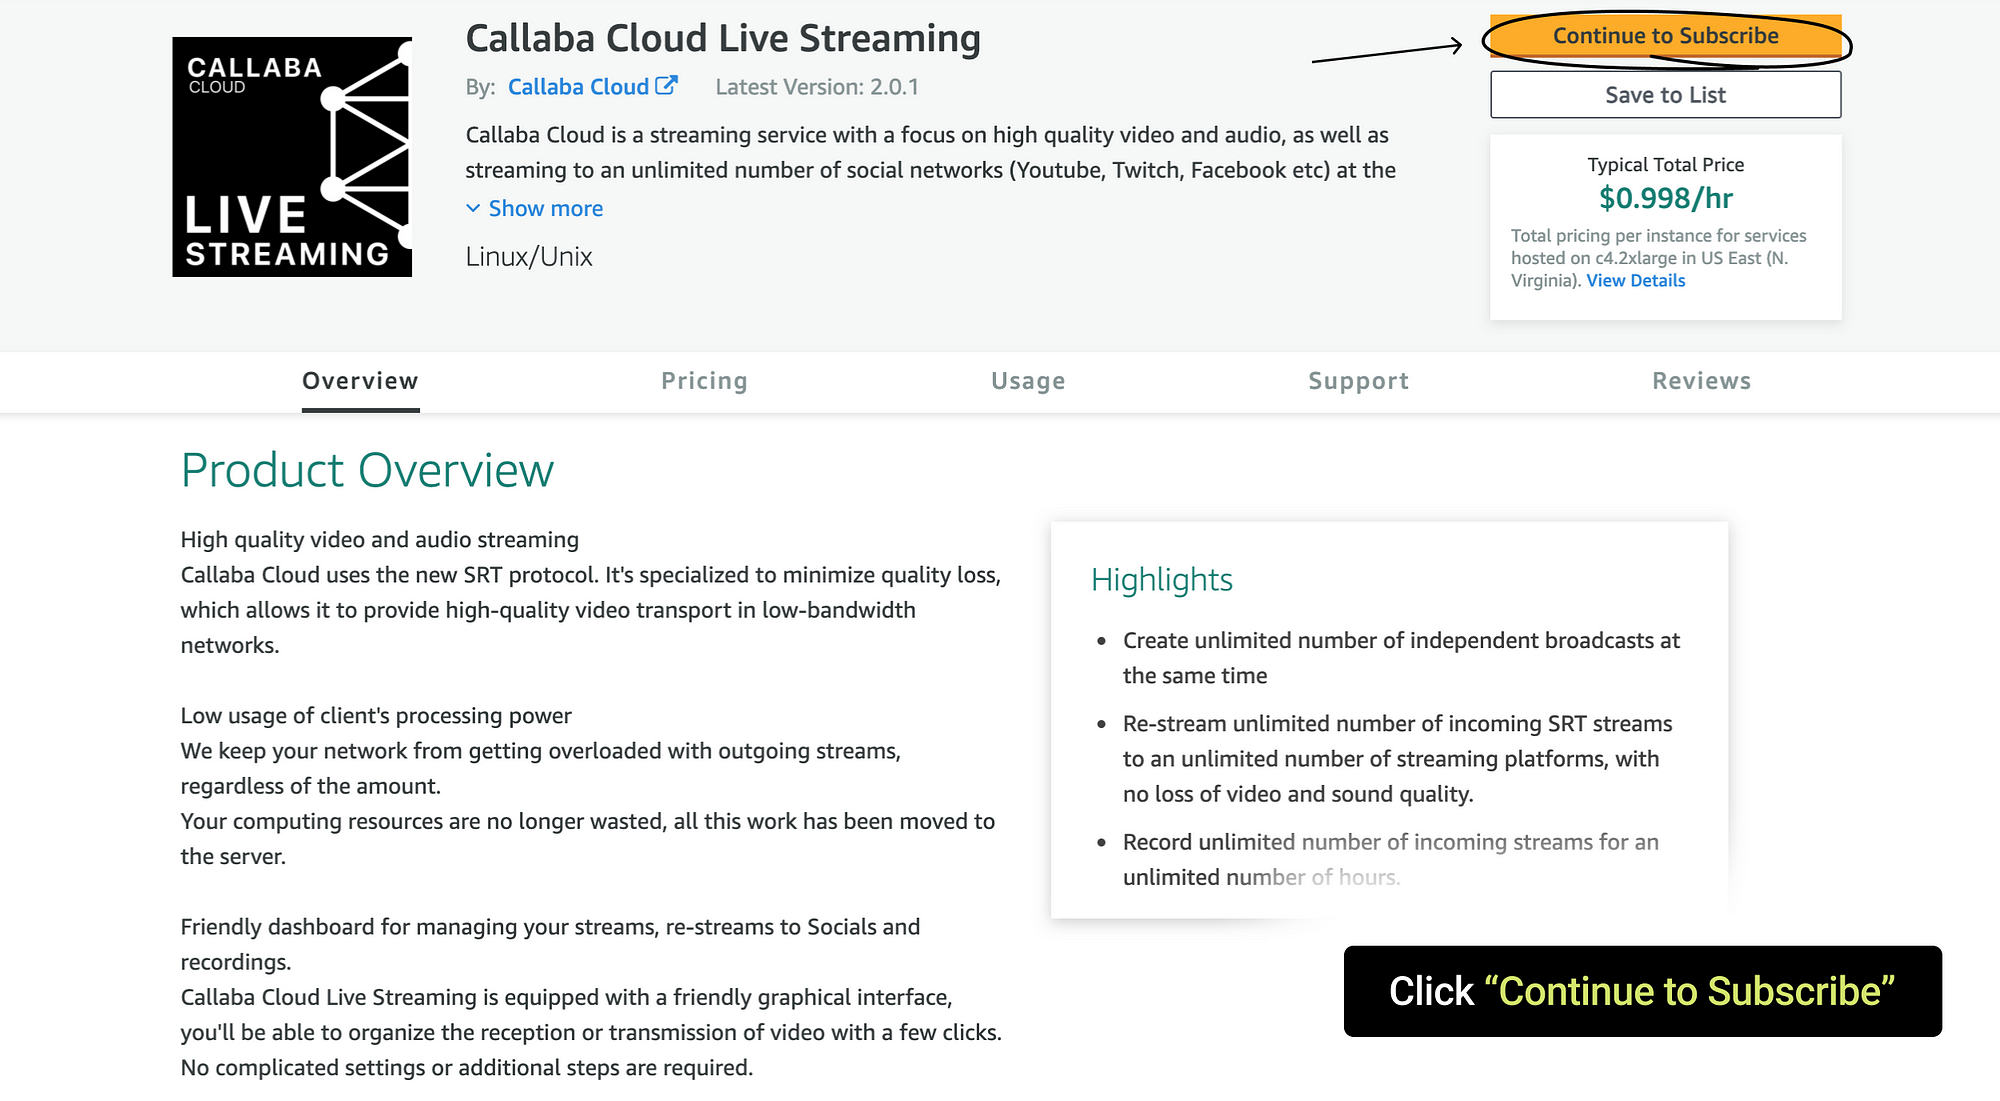2000x1101 pixels.
Task: Open View Details pricing link
Action: (1635, 281)
